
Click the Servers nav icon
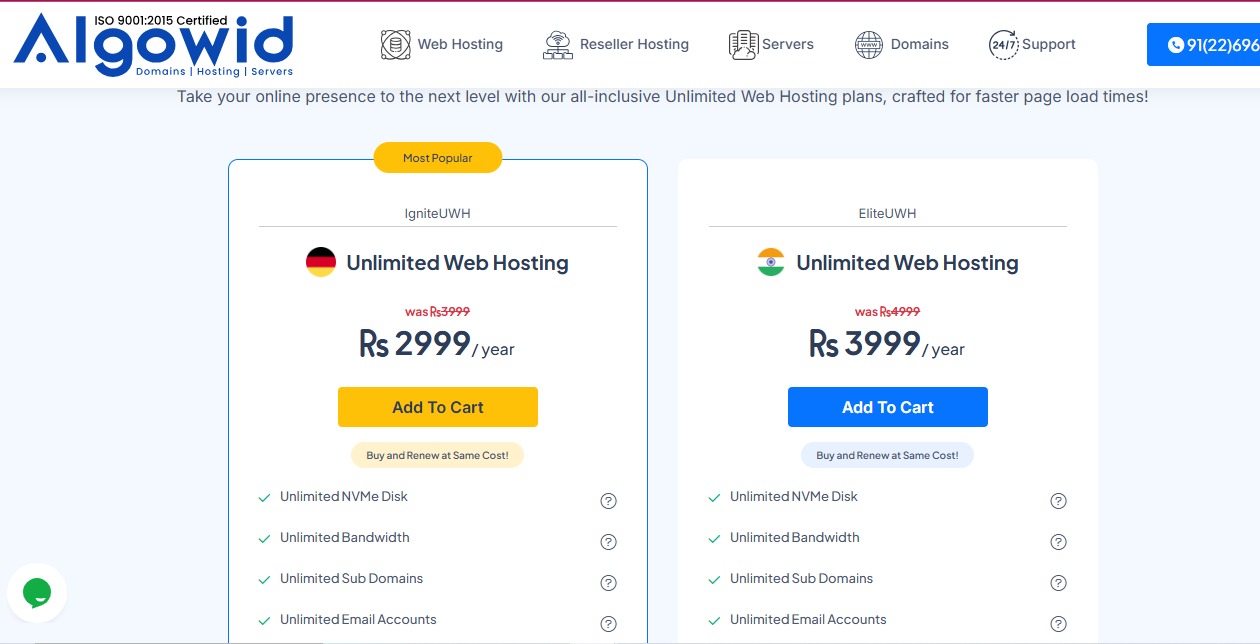pyautogui.click(x=743, y=45)
